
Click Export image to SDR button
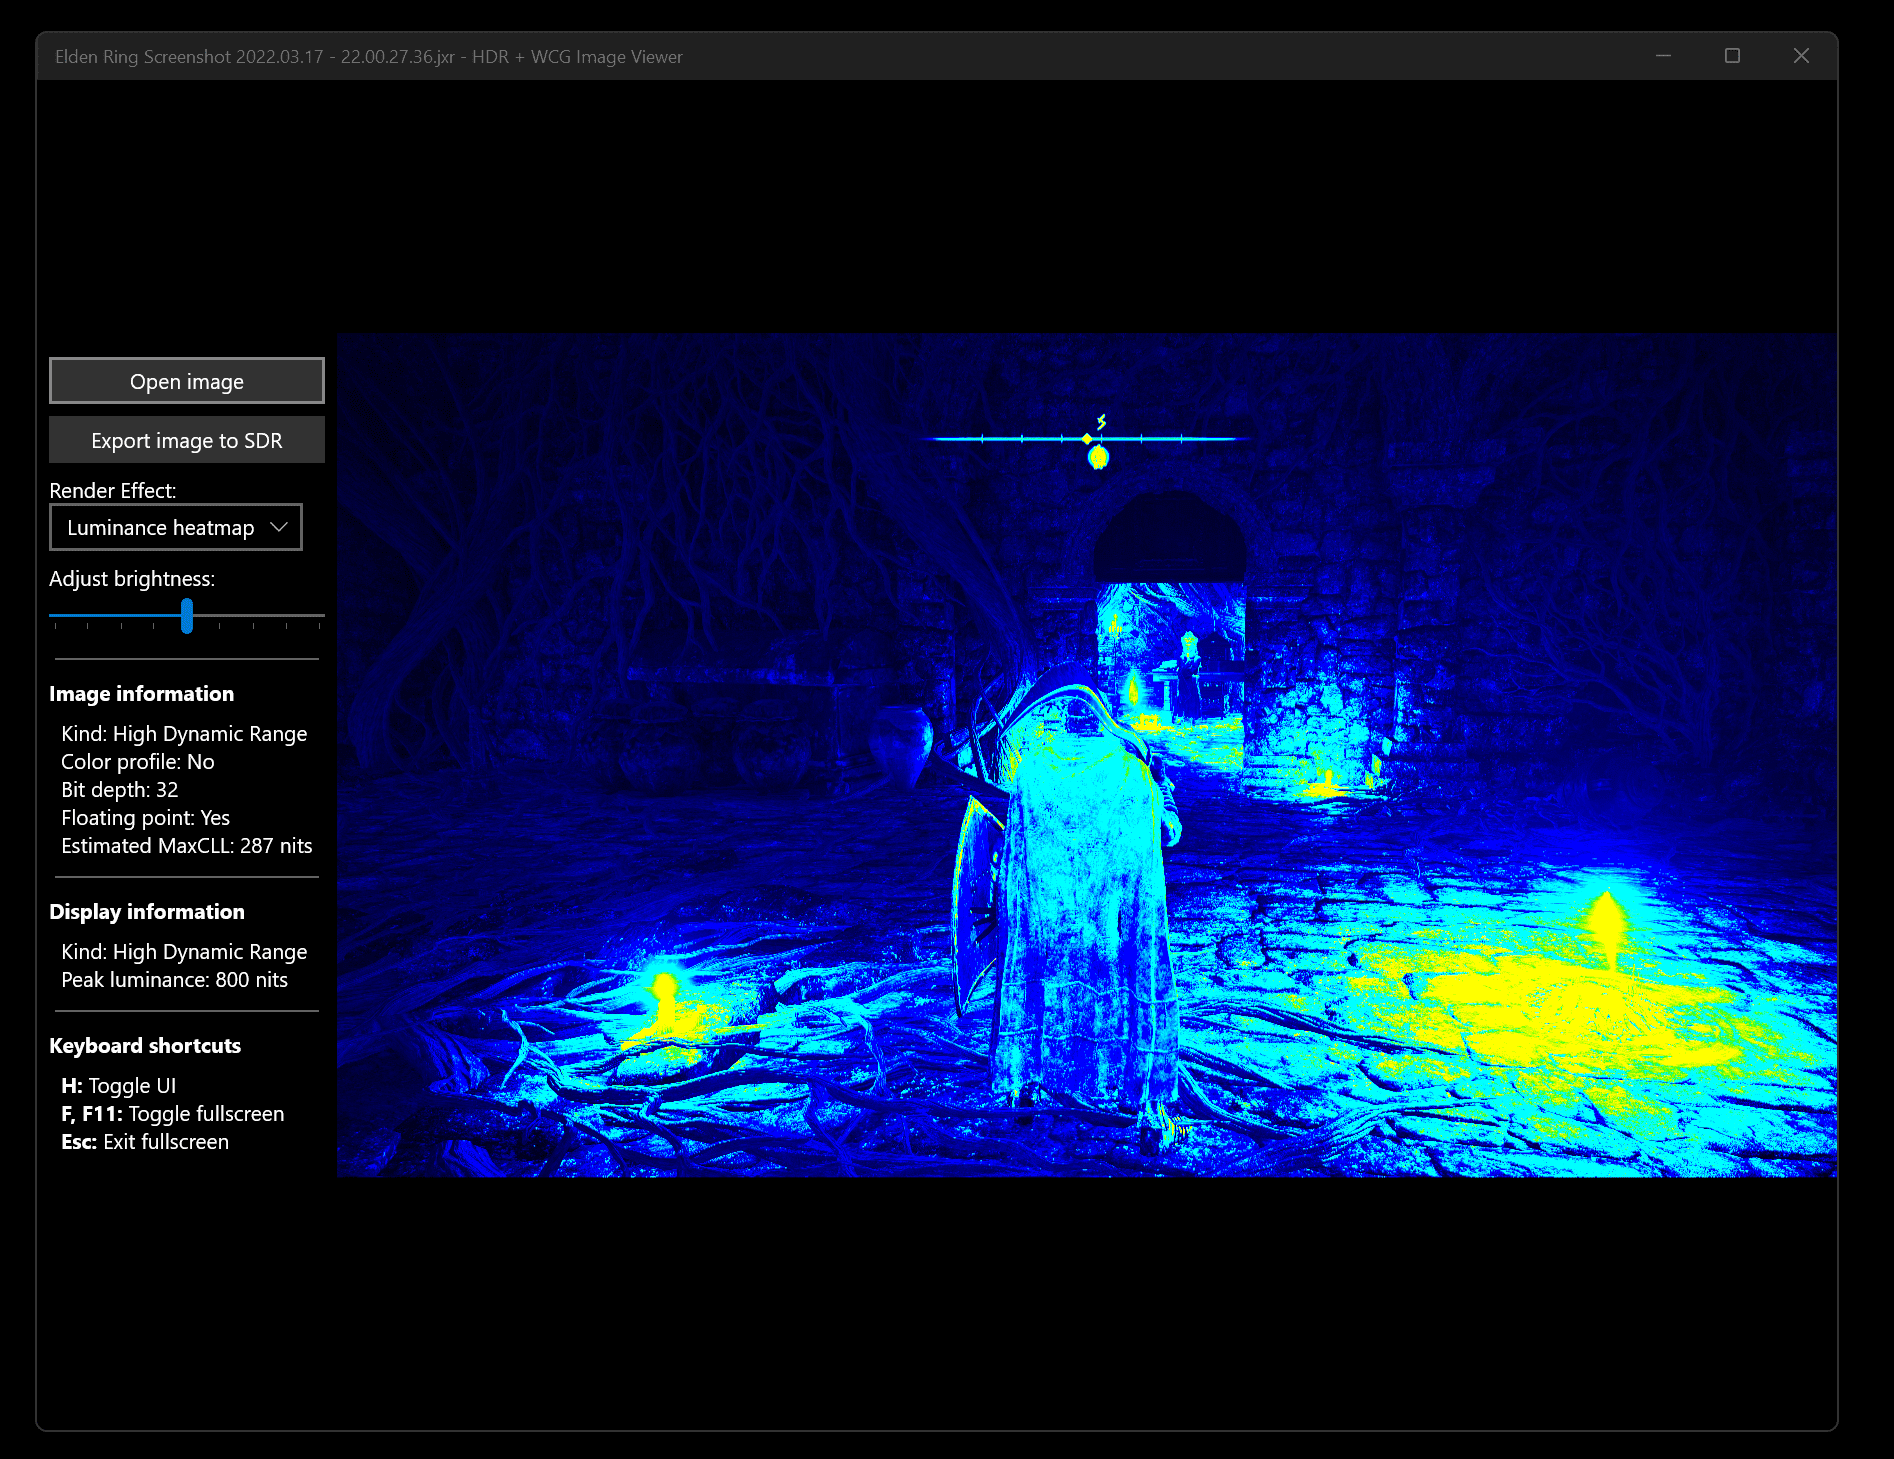(187, 440)
